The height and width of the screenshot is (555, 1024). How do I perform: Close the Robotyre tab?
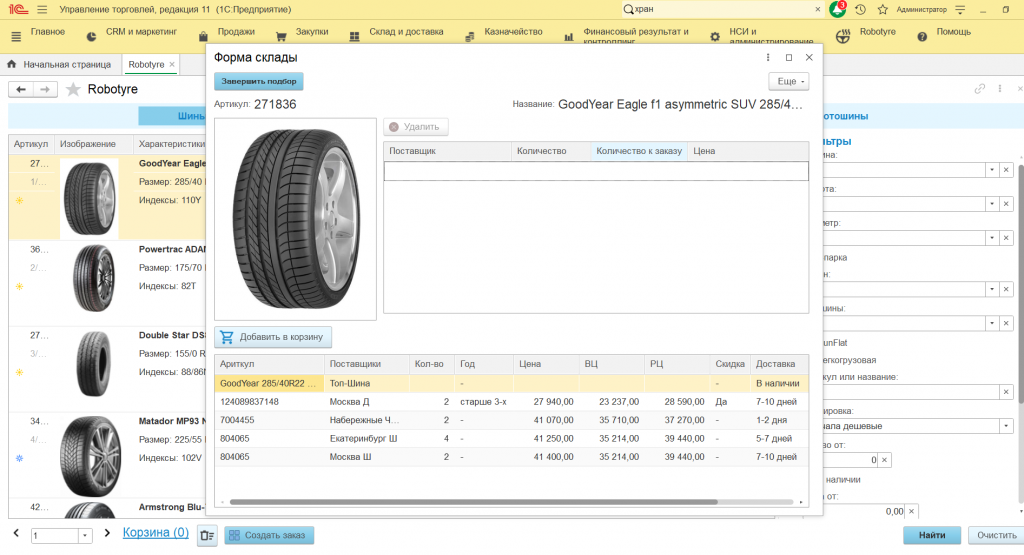click(172, 64)
